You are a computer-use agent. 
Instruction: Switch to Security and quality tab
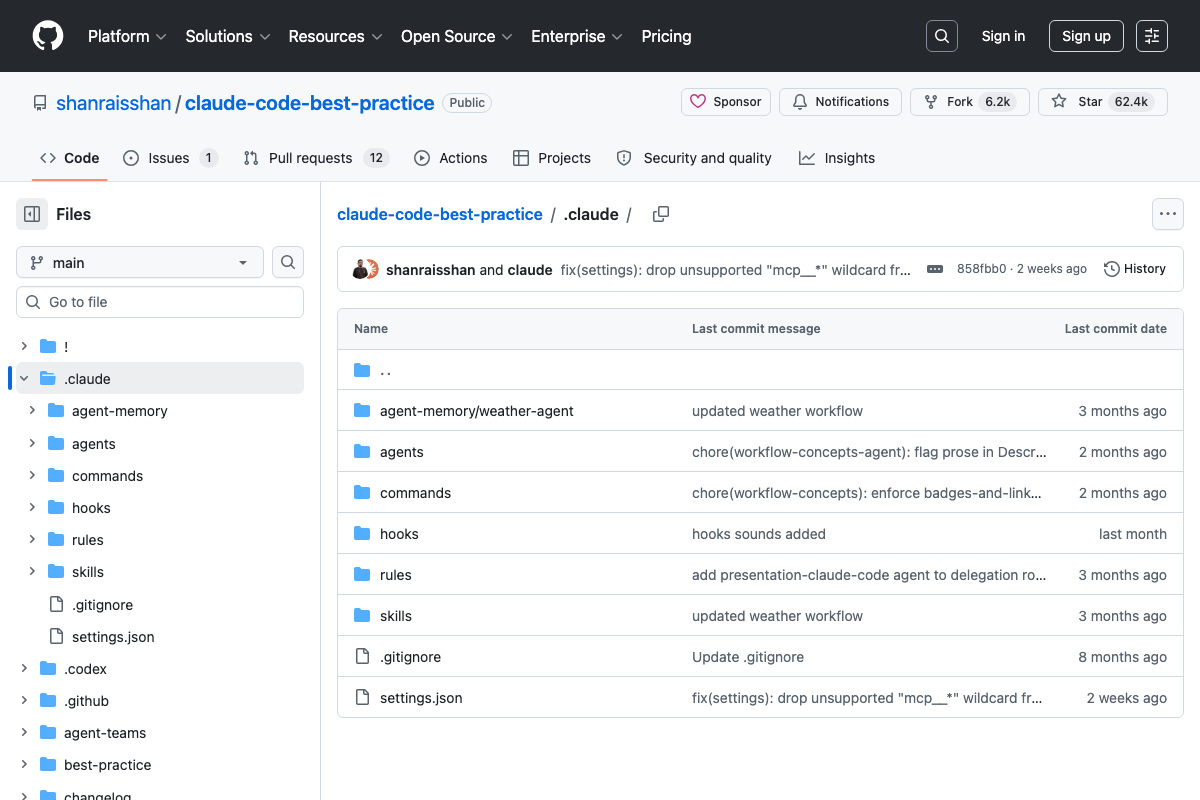click(694, 158)
